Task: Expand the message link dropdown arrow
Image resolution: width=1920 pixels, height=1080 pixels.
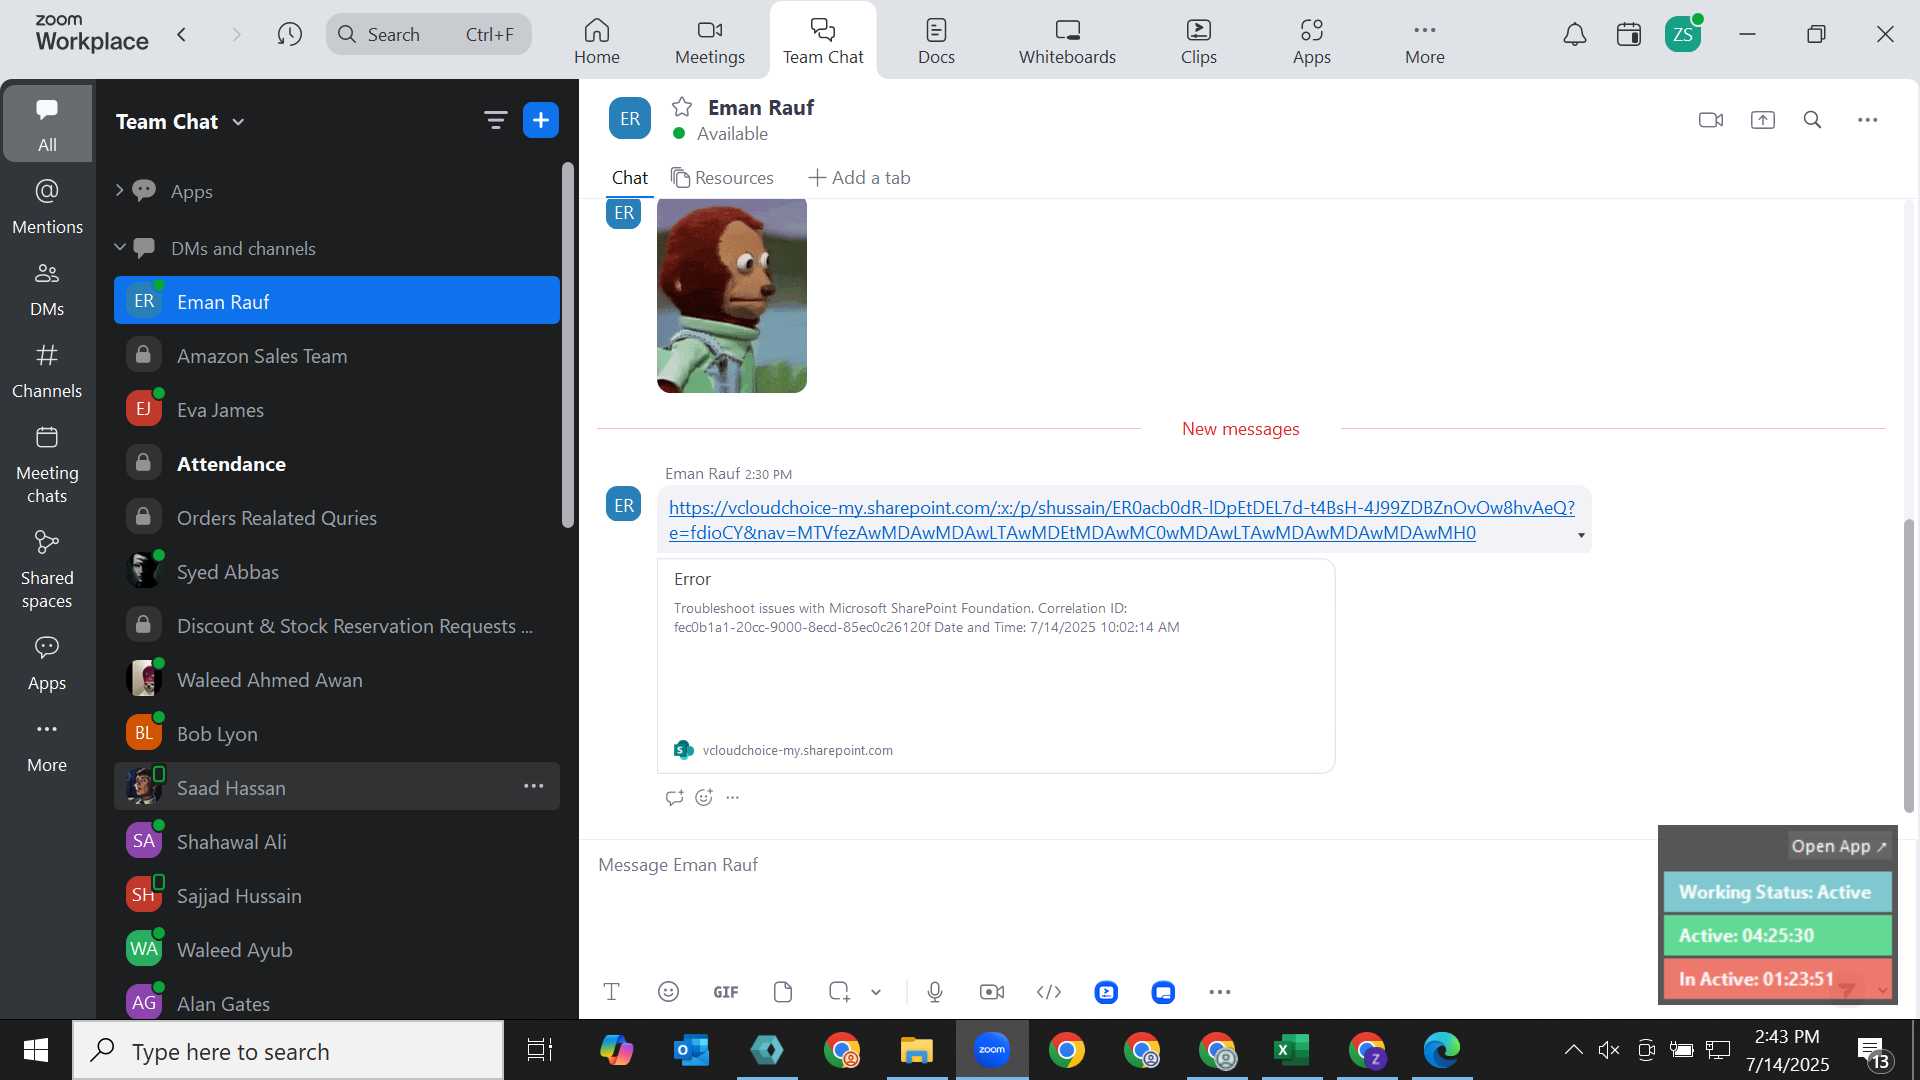Action: click(1581, 535)
